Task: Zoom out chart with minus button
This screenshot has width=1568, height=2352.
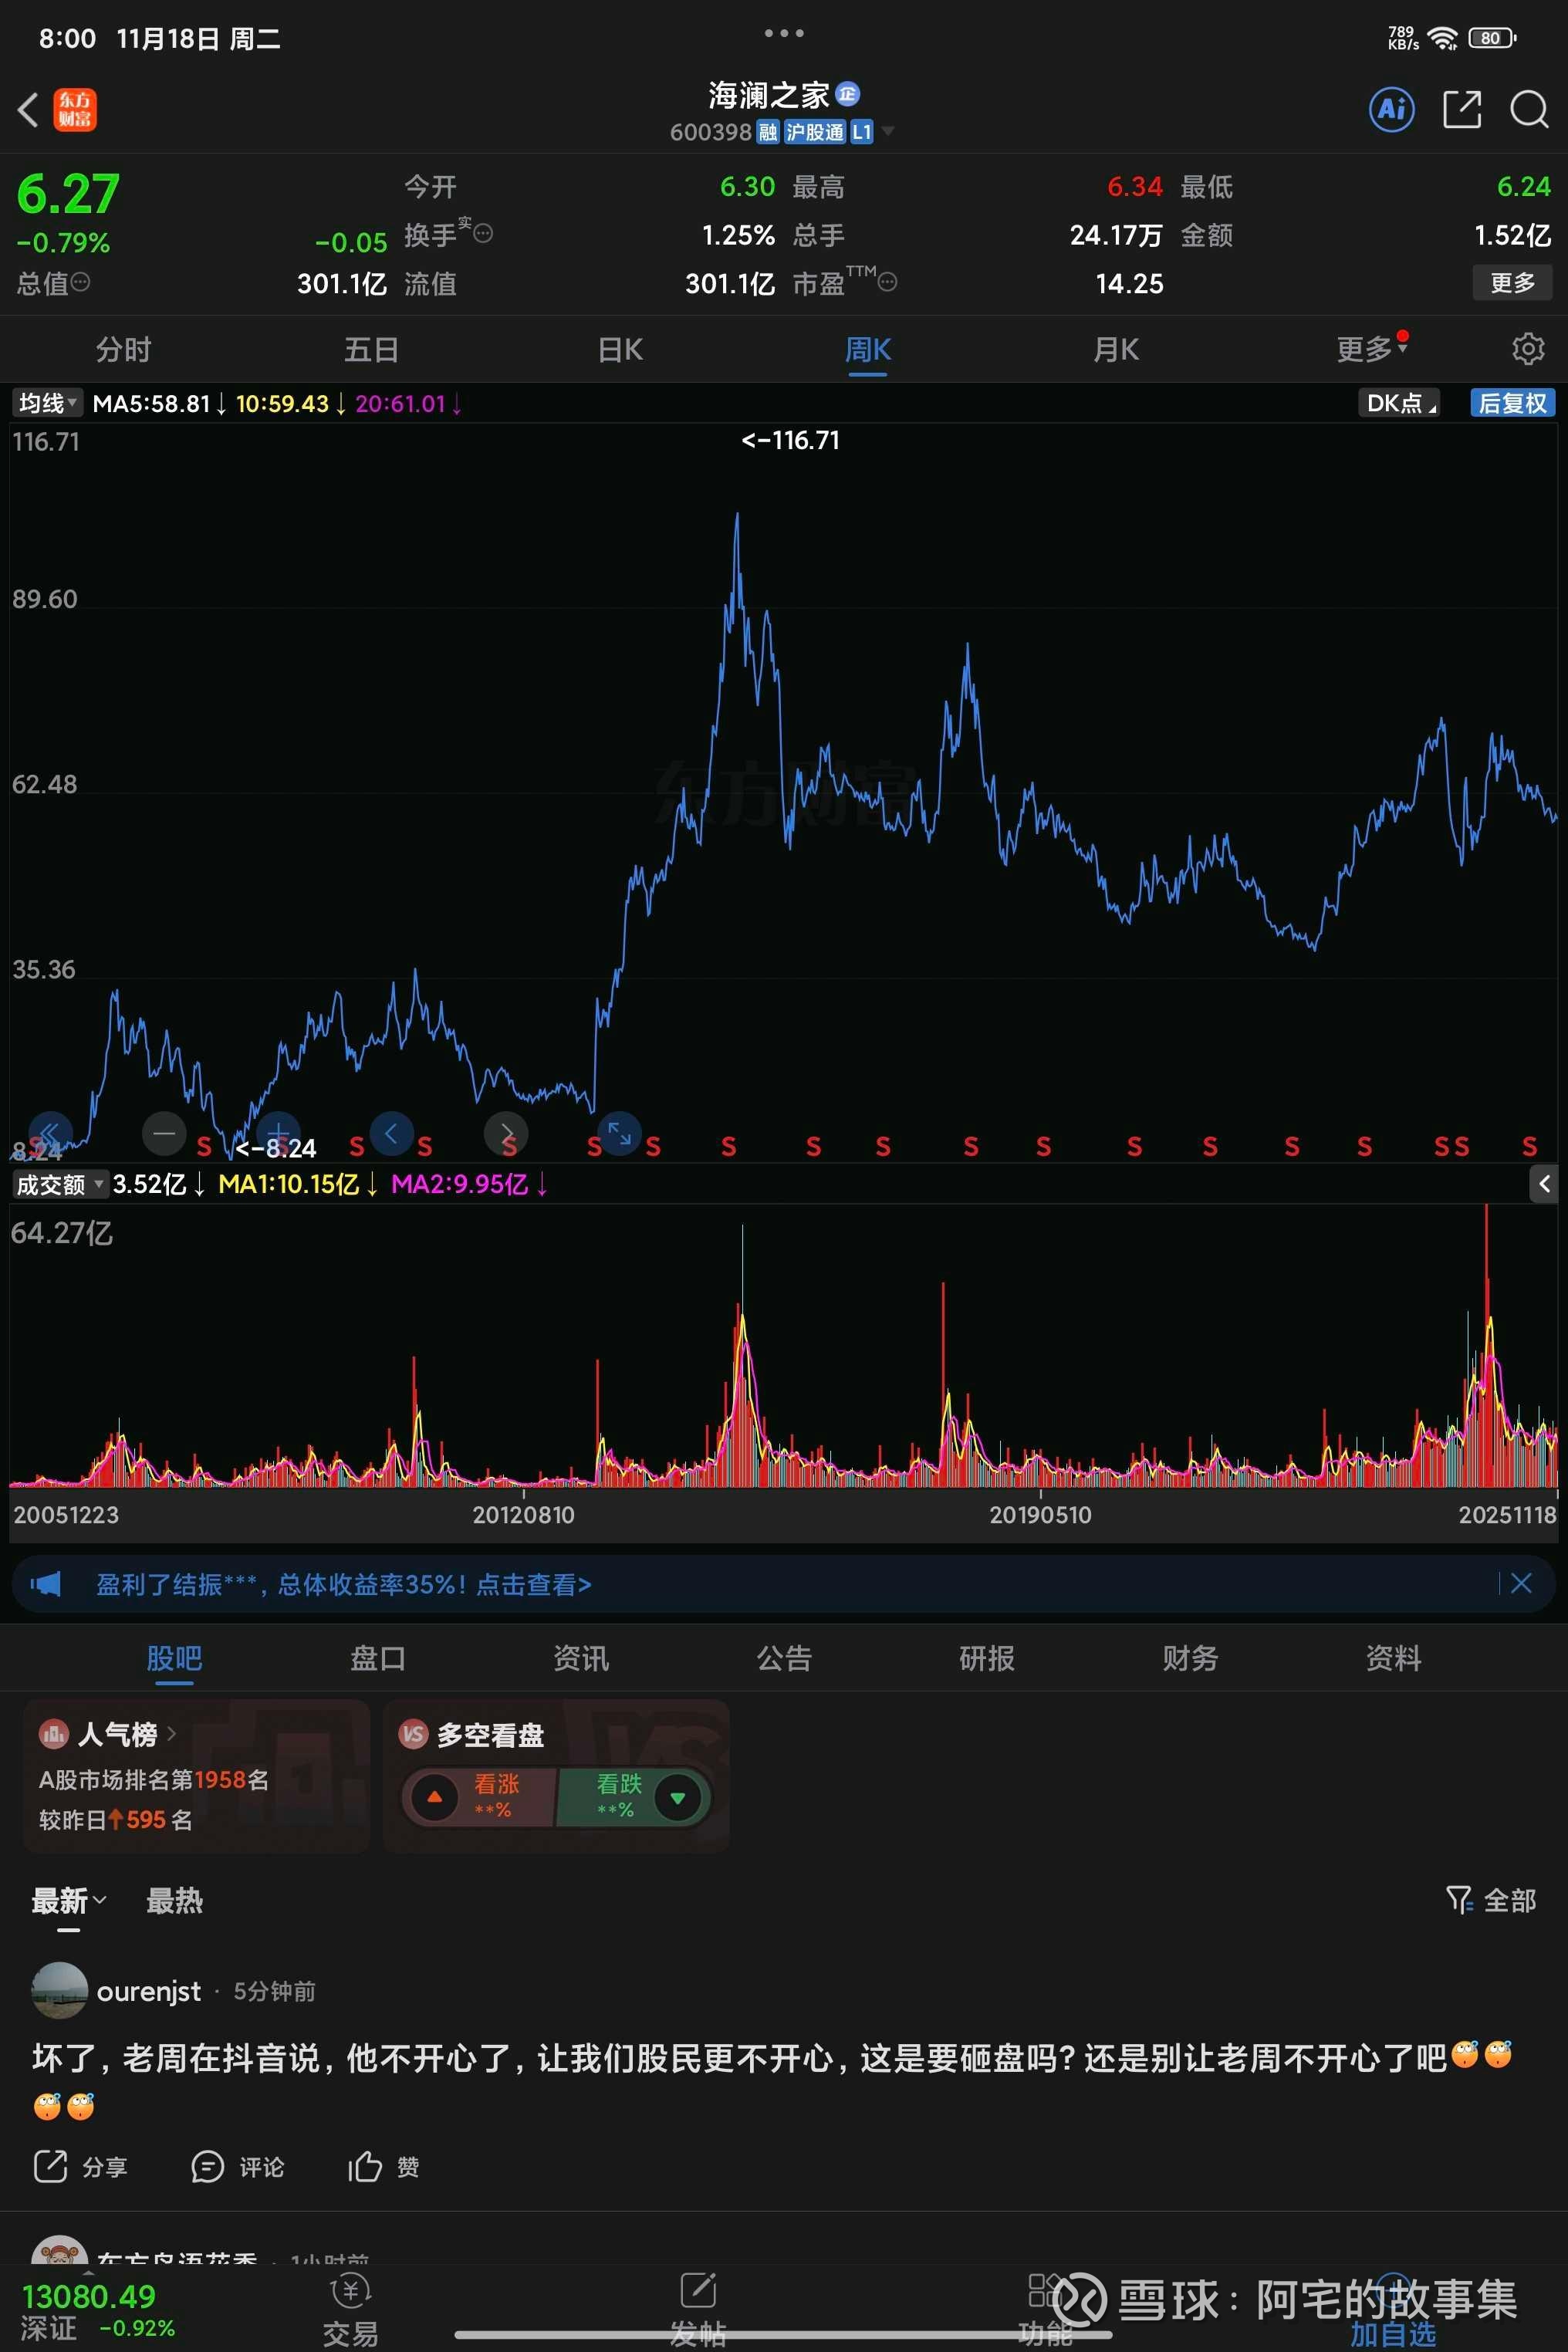Action: [x=164, y=1133]
